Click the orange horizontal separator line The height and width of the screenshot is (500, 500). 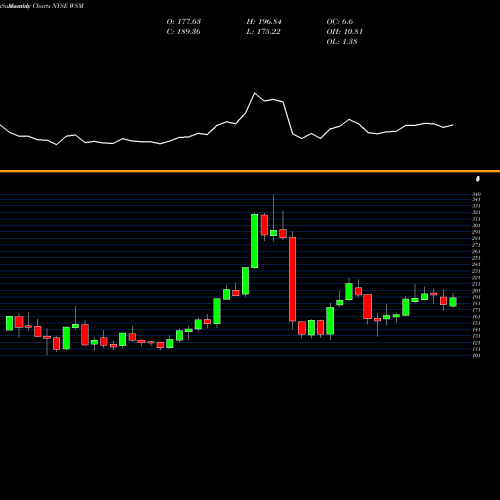pos(250,171)
